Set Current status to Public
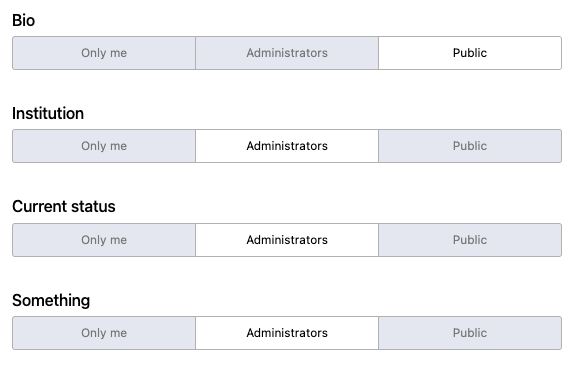The height and width of the screenshot is (371, 575). click(x=470, y=240)
